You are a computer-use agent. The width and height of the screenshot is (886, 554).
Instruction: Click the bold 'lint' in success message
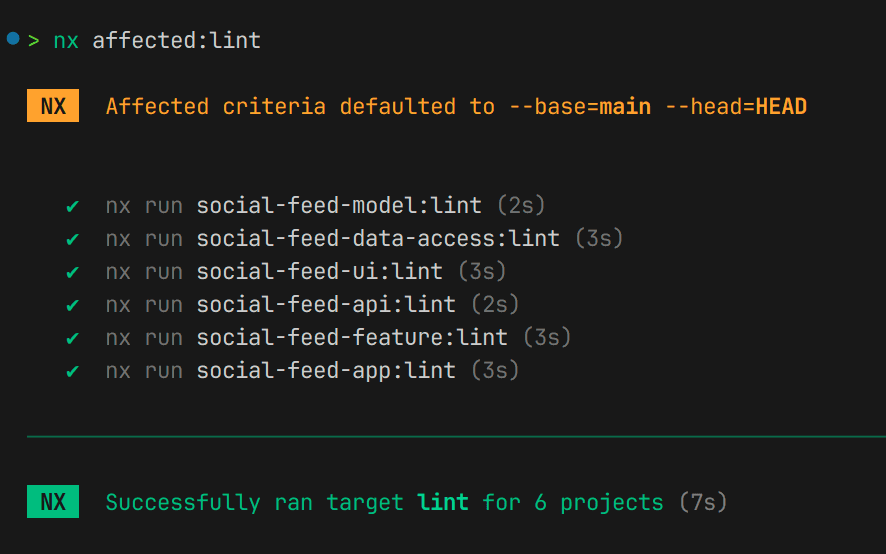coord(443,502)
